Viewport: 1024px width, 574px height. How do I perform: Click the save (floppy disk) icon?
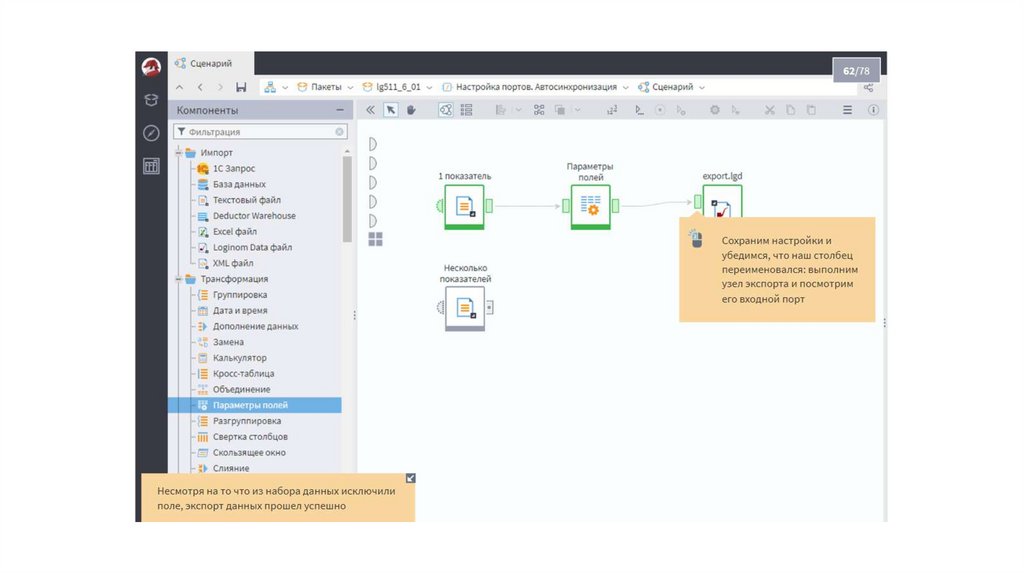(x=241, y=87)
